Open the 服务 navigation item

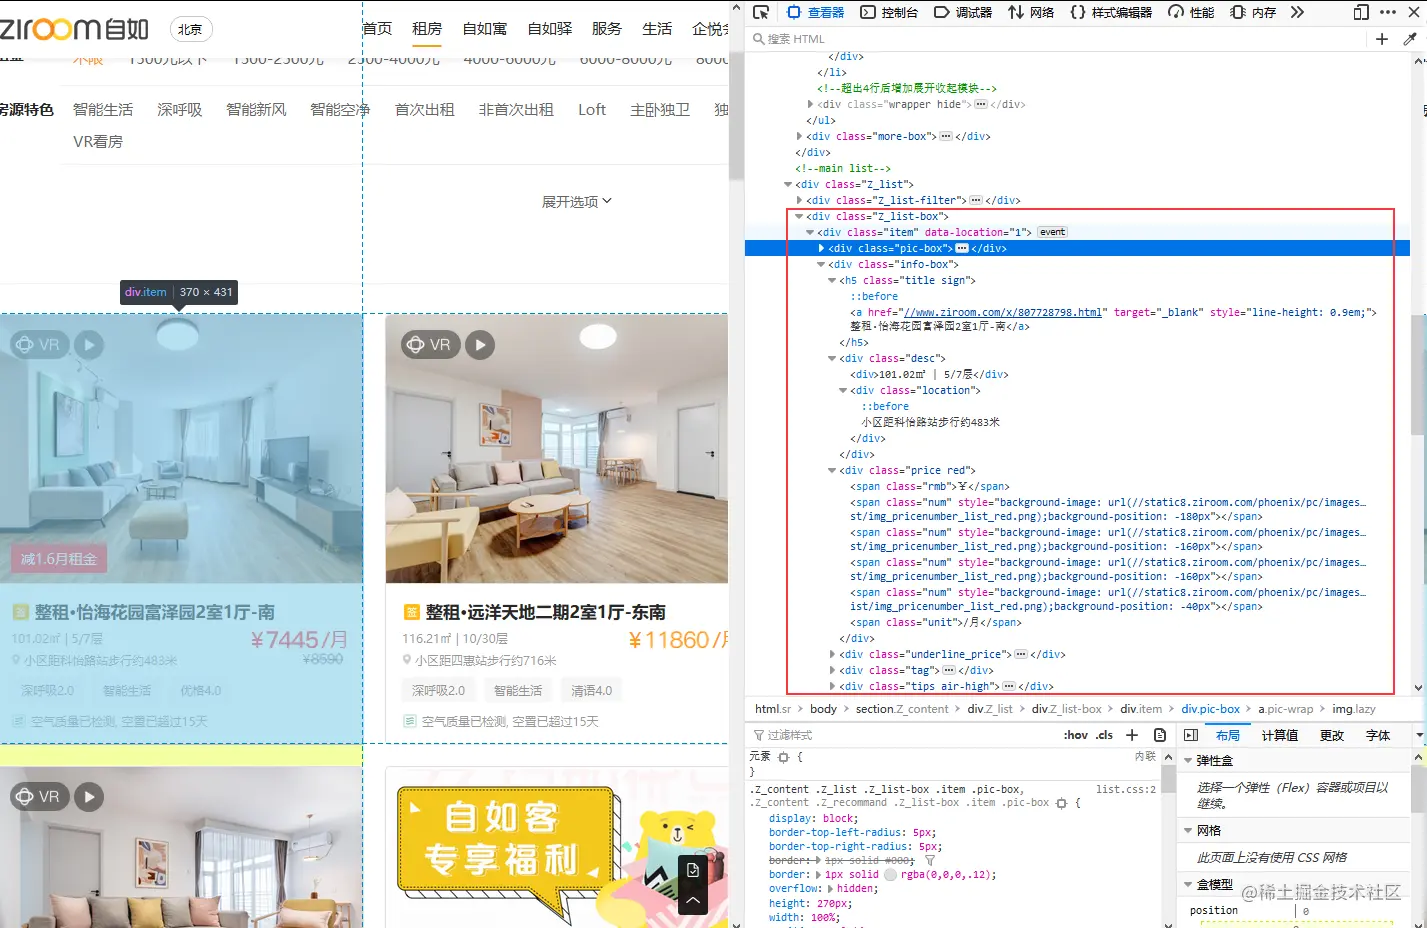(x=607, y=28)
